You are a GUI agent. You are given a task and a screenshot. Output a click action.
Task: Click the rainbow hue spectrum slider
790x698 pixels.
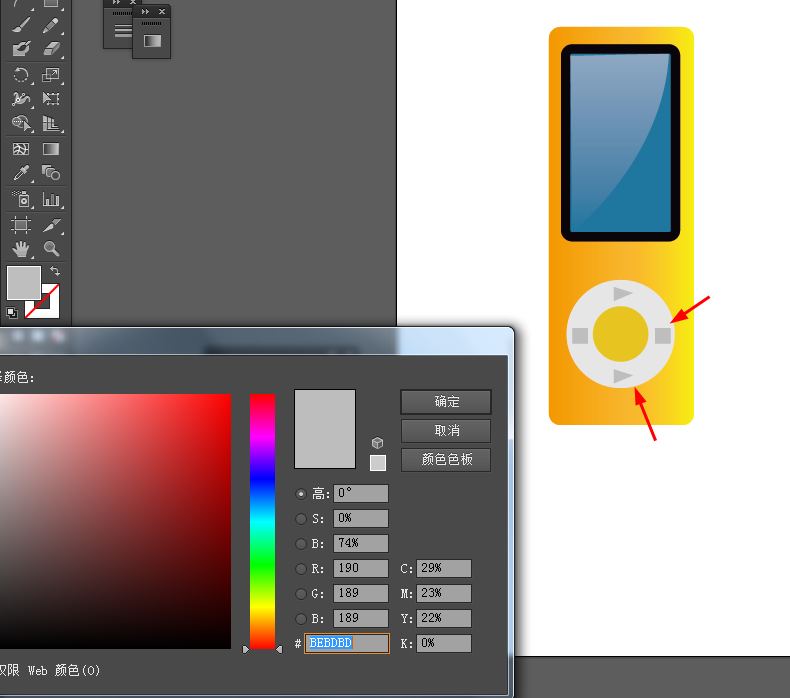tap(262, 521)
